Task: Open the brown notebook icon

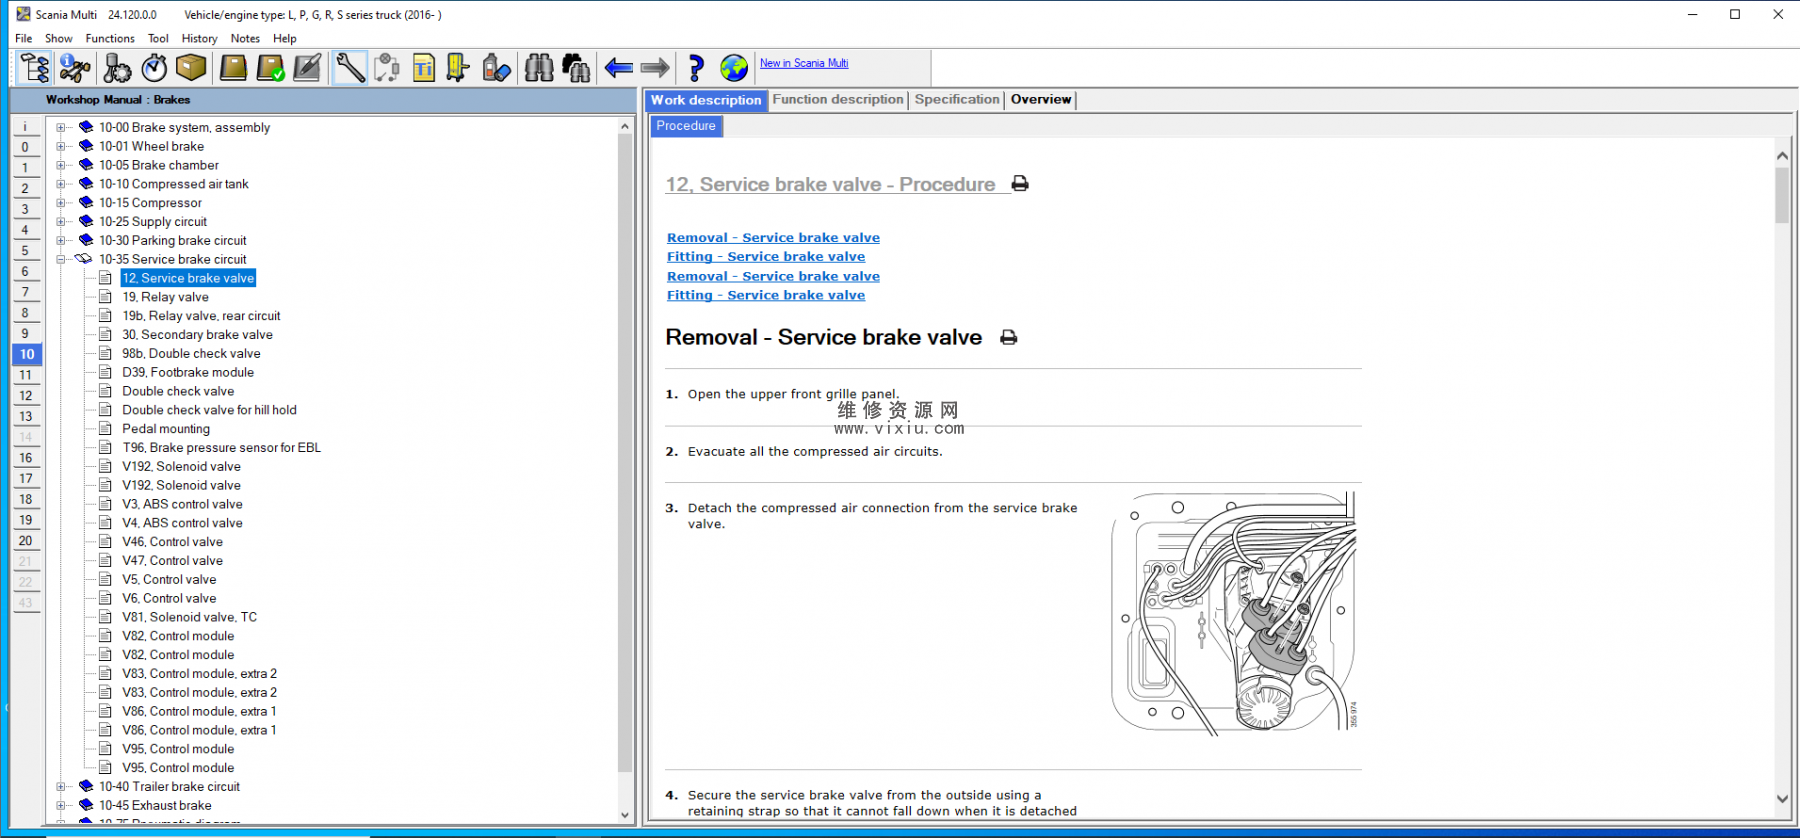Action: click(x=233, y=68)
